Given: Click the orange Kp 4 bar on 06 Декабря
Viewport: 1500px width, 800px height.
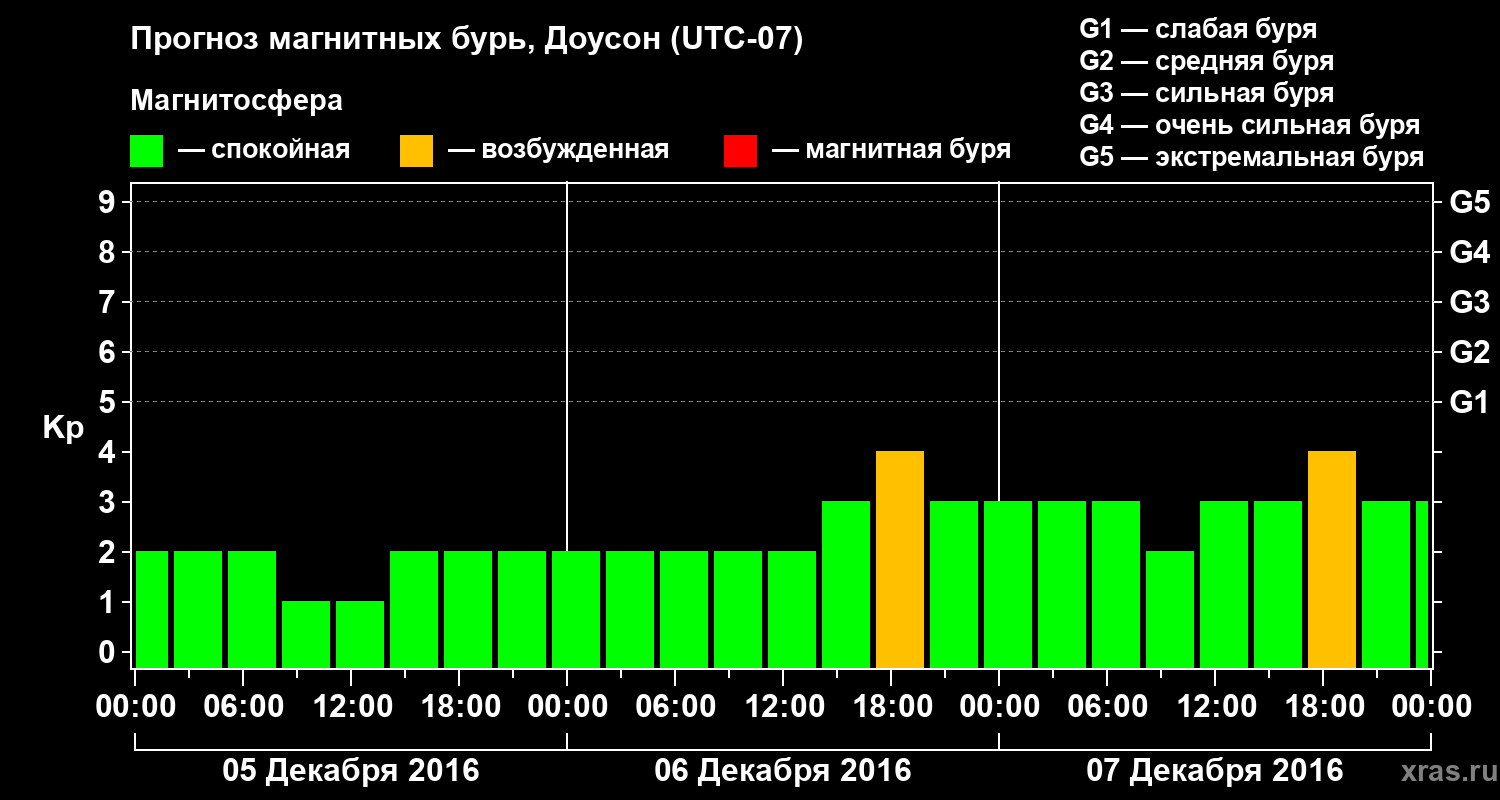Looking at the screenshot, I should point(900,560).
